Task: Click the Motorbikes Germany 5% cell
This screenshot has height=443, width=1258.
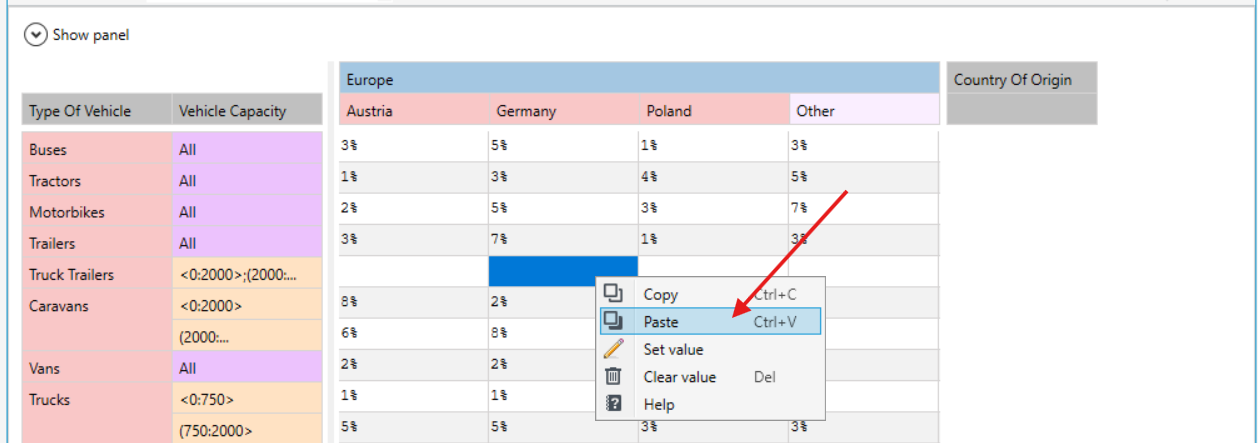Action: pyautogui.click(x=563, y=208)
